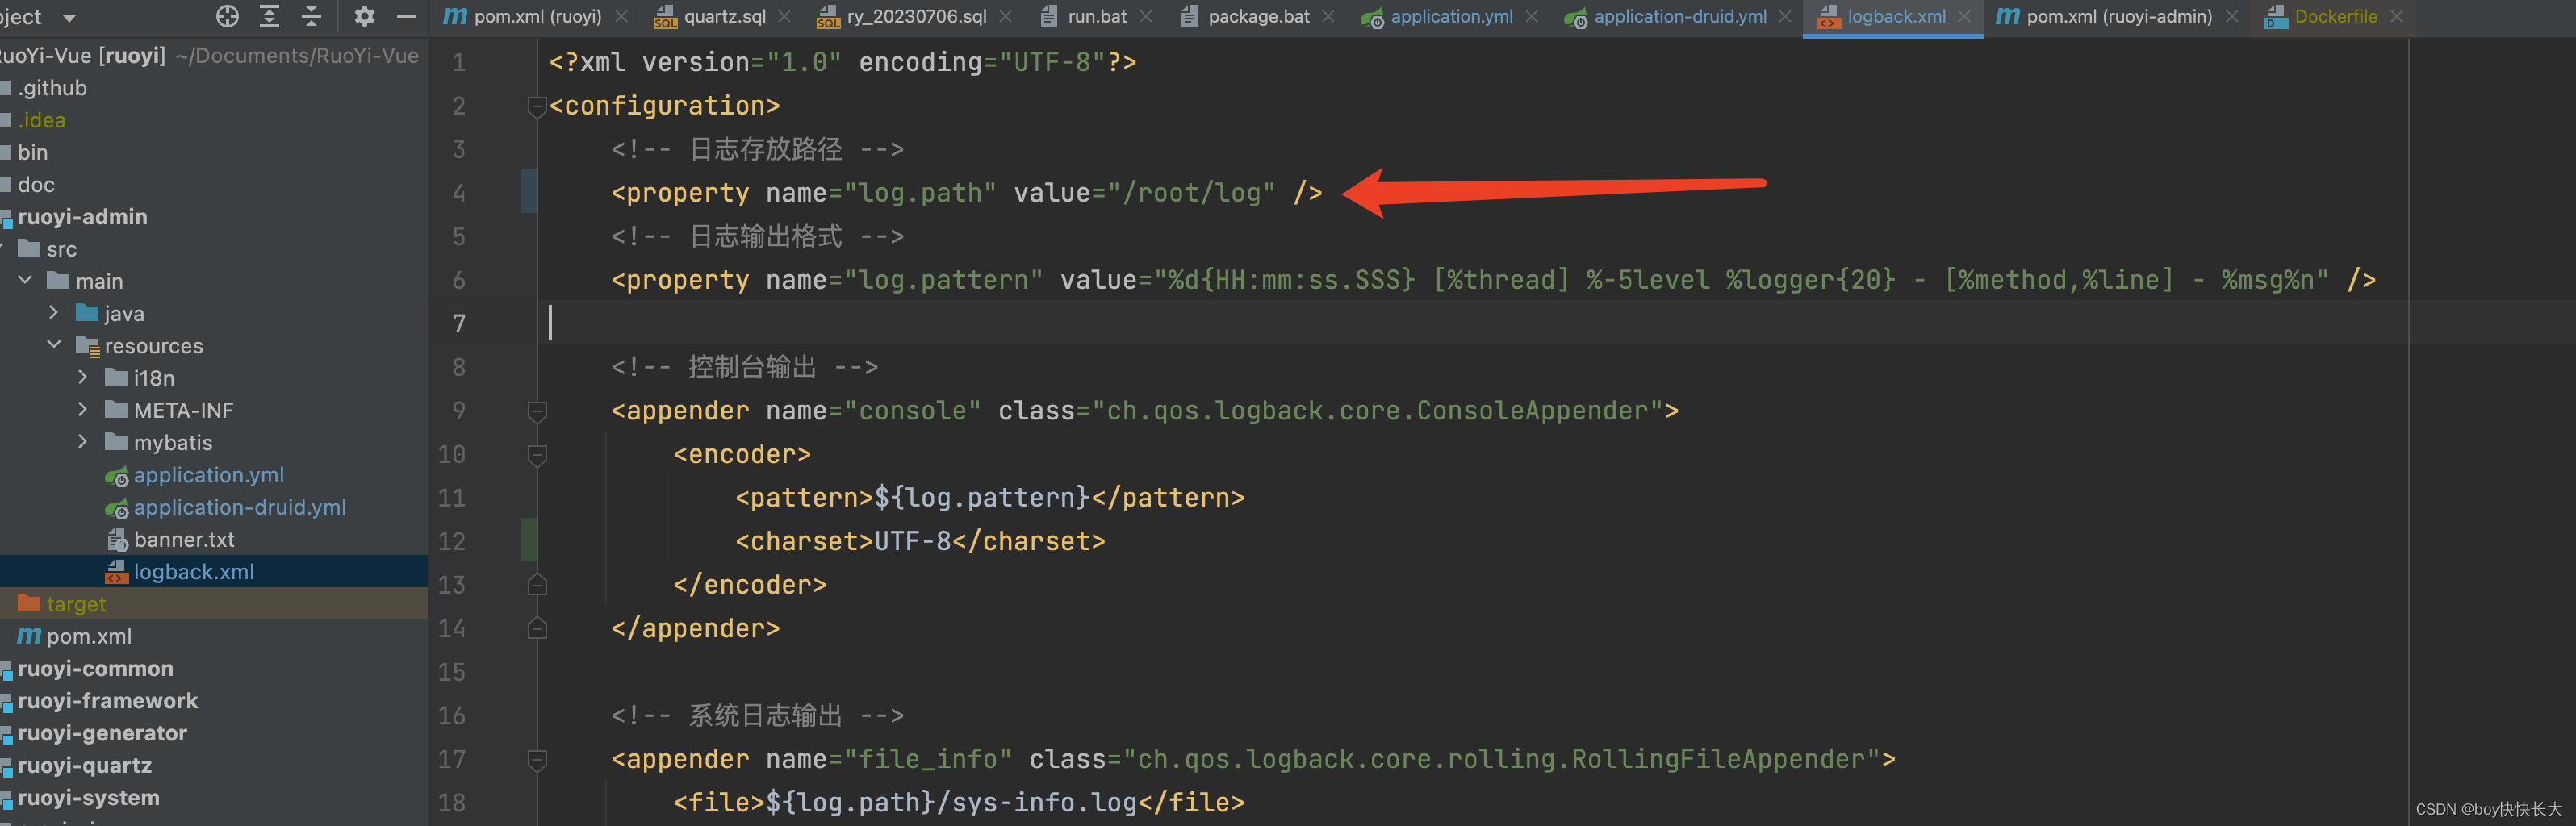Fold the file_info appender at line 17
Viewport: 2576px width, 826px height.
[537, 759]
